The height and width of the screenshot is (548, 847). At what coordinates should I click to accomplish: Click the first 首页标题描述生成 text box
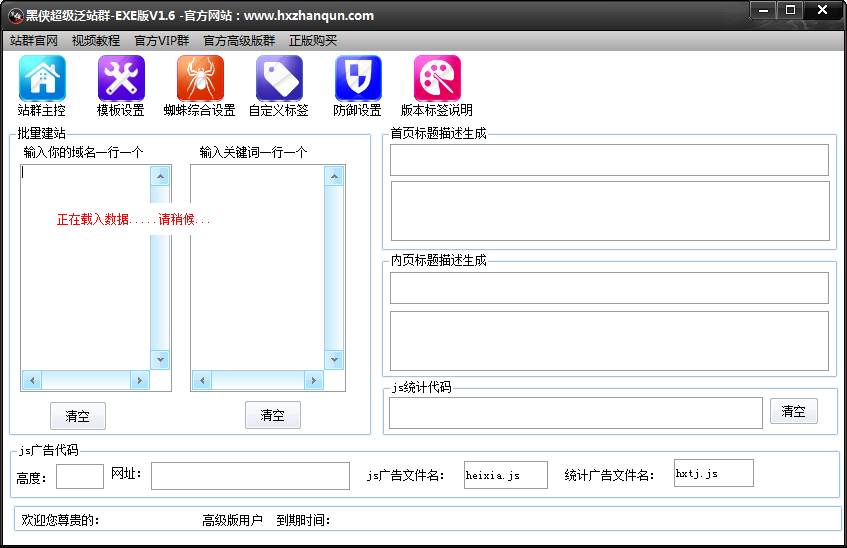click(x=609, y=160)
